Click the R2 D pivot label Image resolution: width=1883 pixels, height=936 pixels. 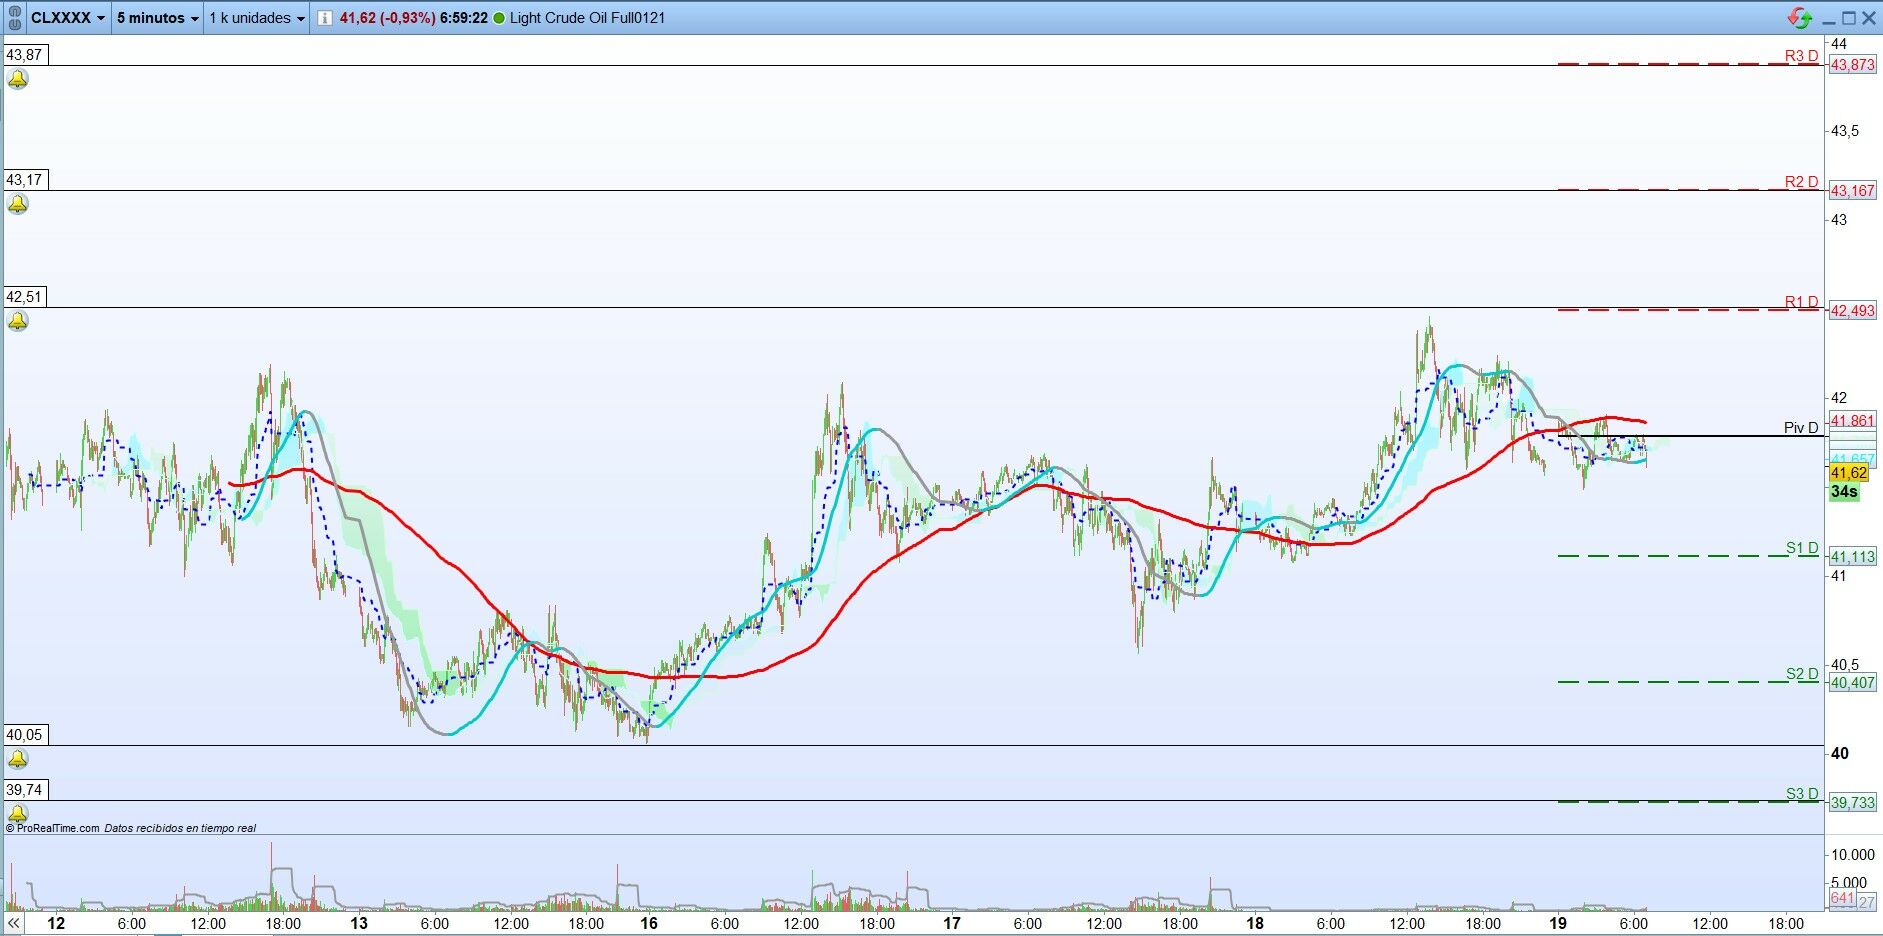pos(1802,182)
